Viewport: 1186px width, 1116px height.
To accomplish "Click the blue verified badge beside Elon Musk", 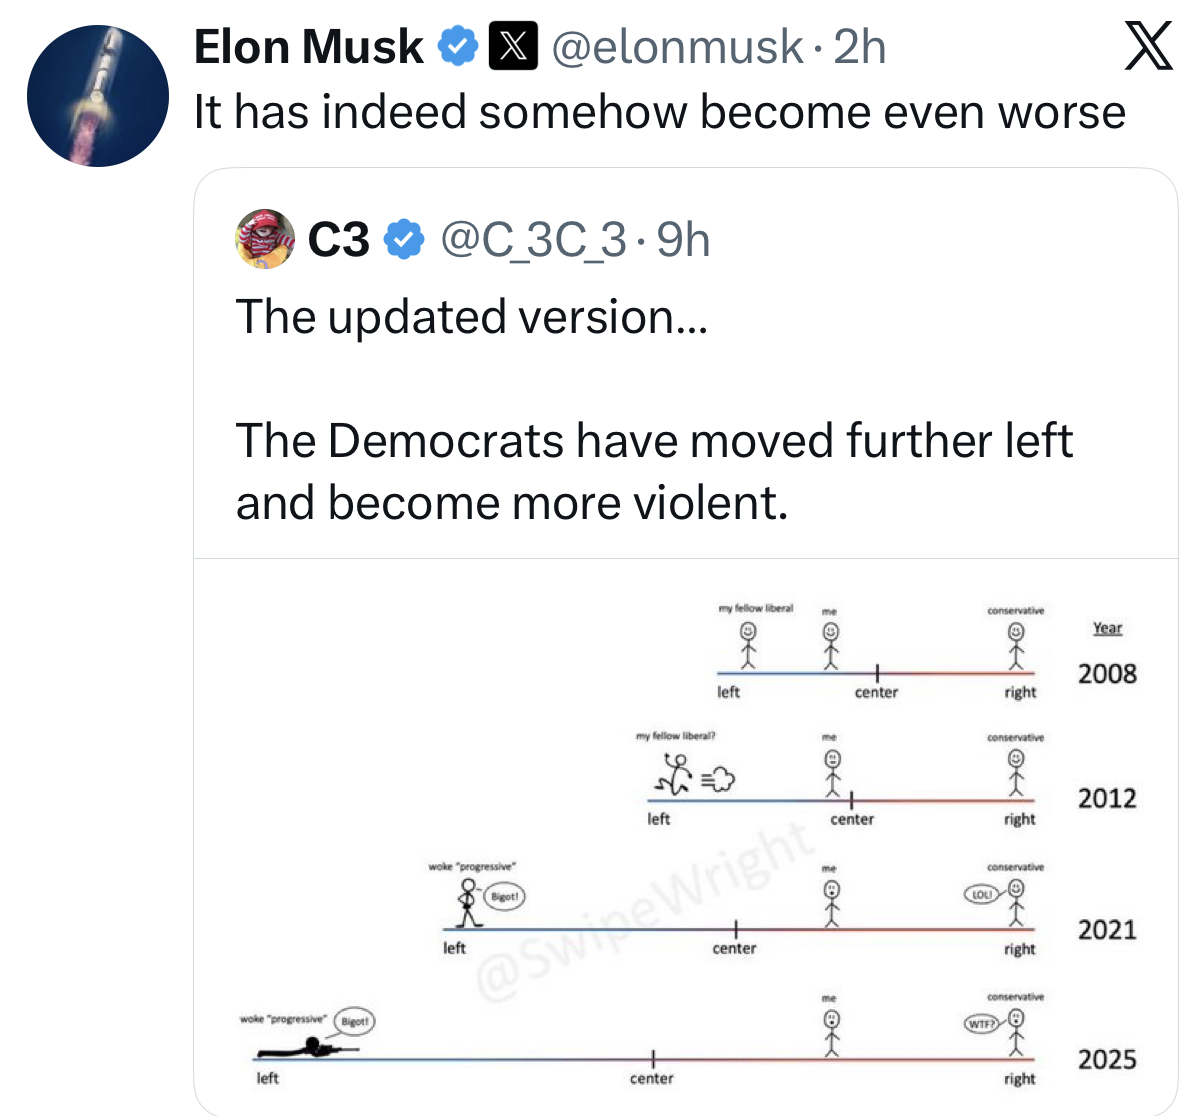I will point(458,47).
